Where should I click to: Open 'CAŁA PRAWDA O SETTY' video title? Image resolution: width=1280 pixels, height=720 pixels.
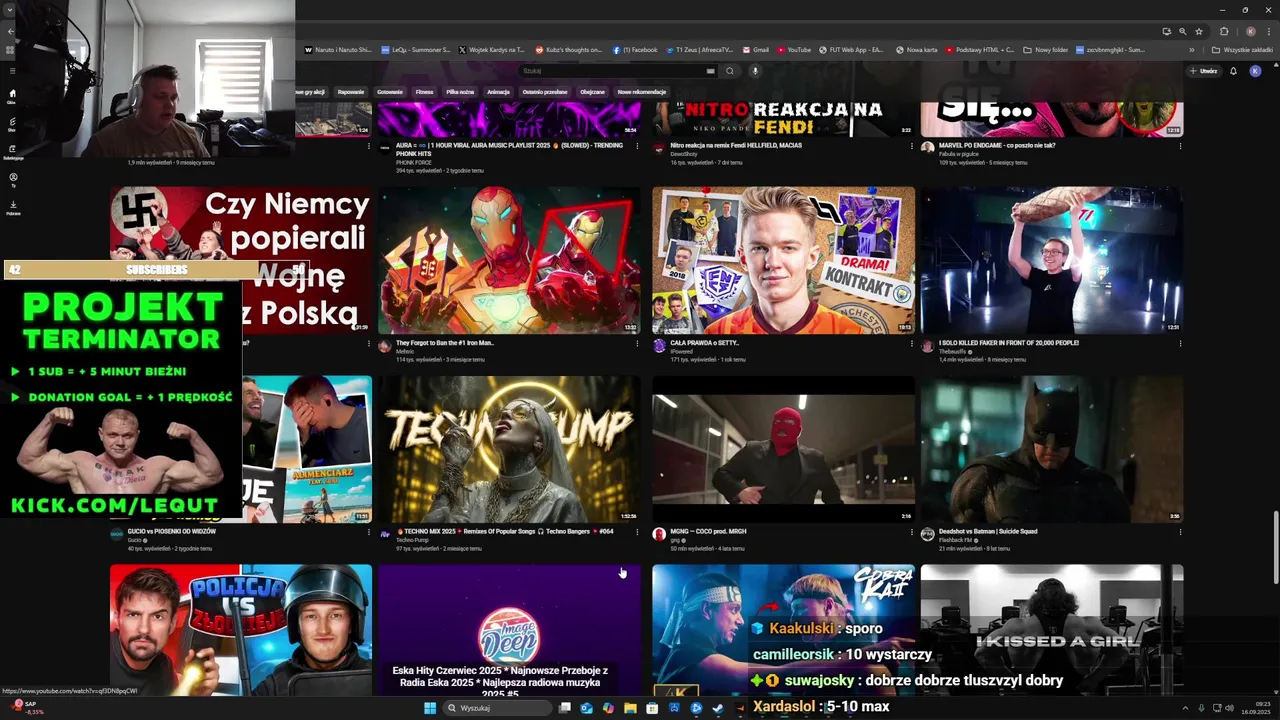pyautogui.click(x=704, y=342)
